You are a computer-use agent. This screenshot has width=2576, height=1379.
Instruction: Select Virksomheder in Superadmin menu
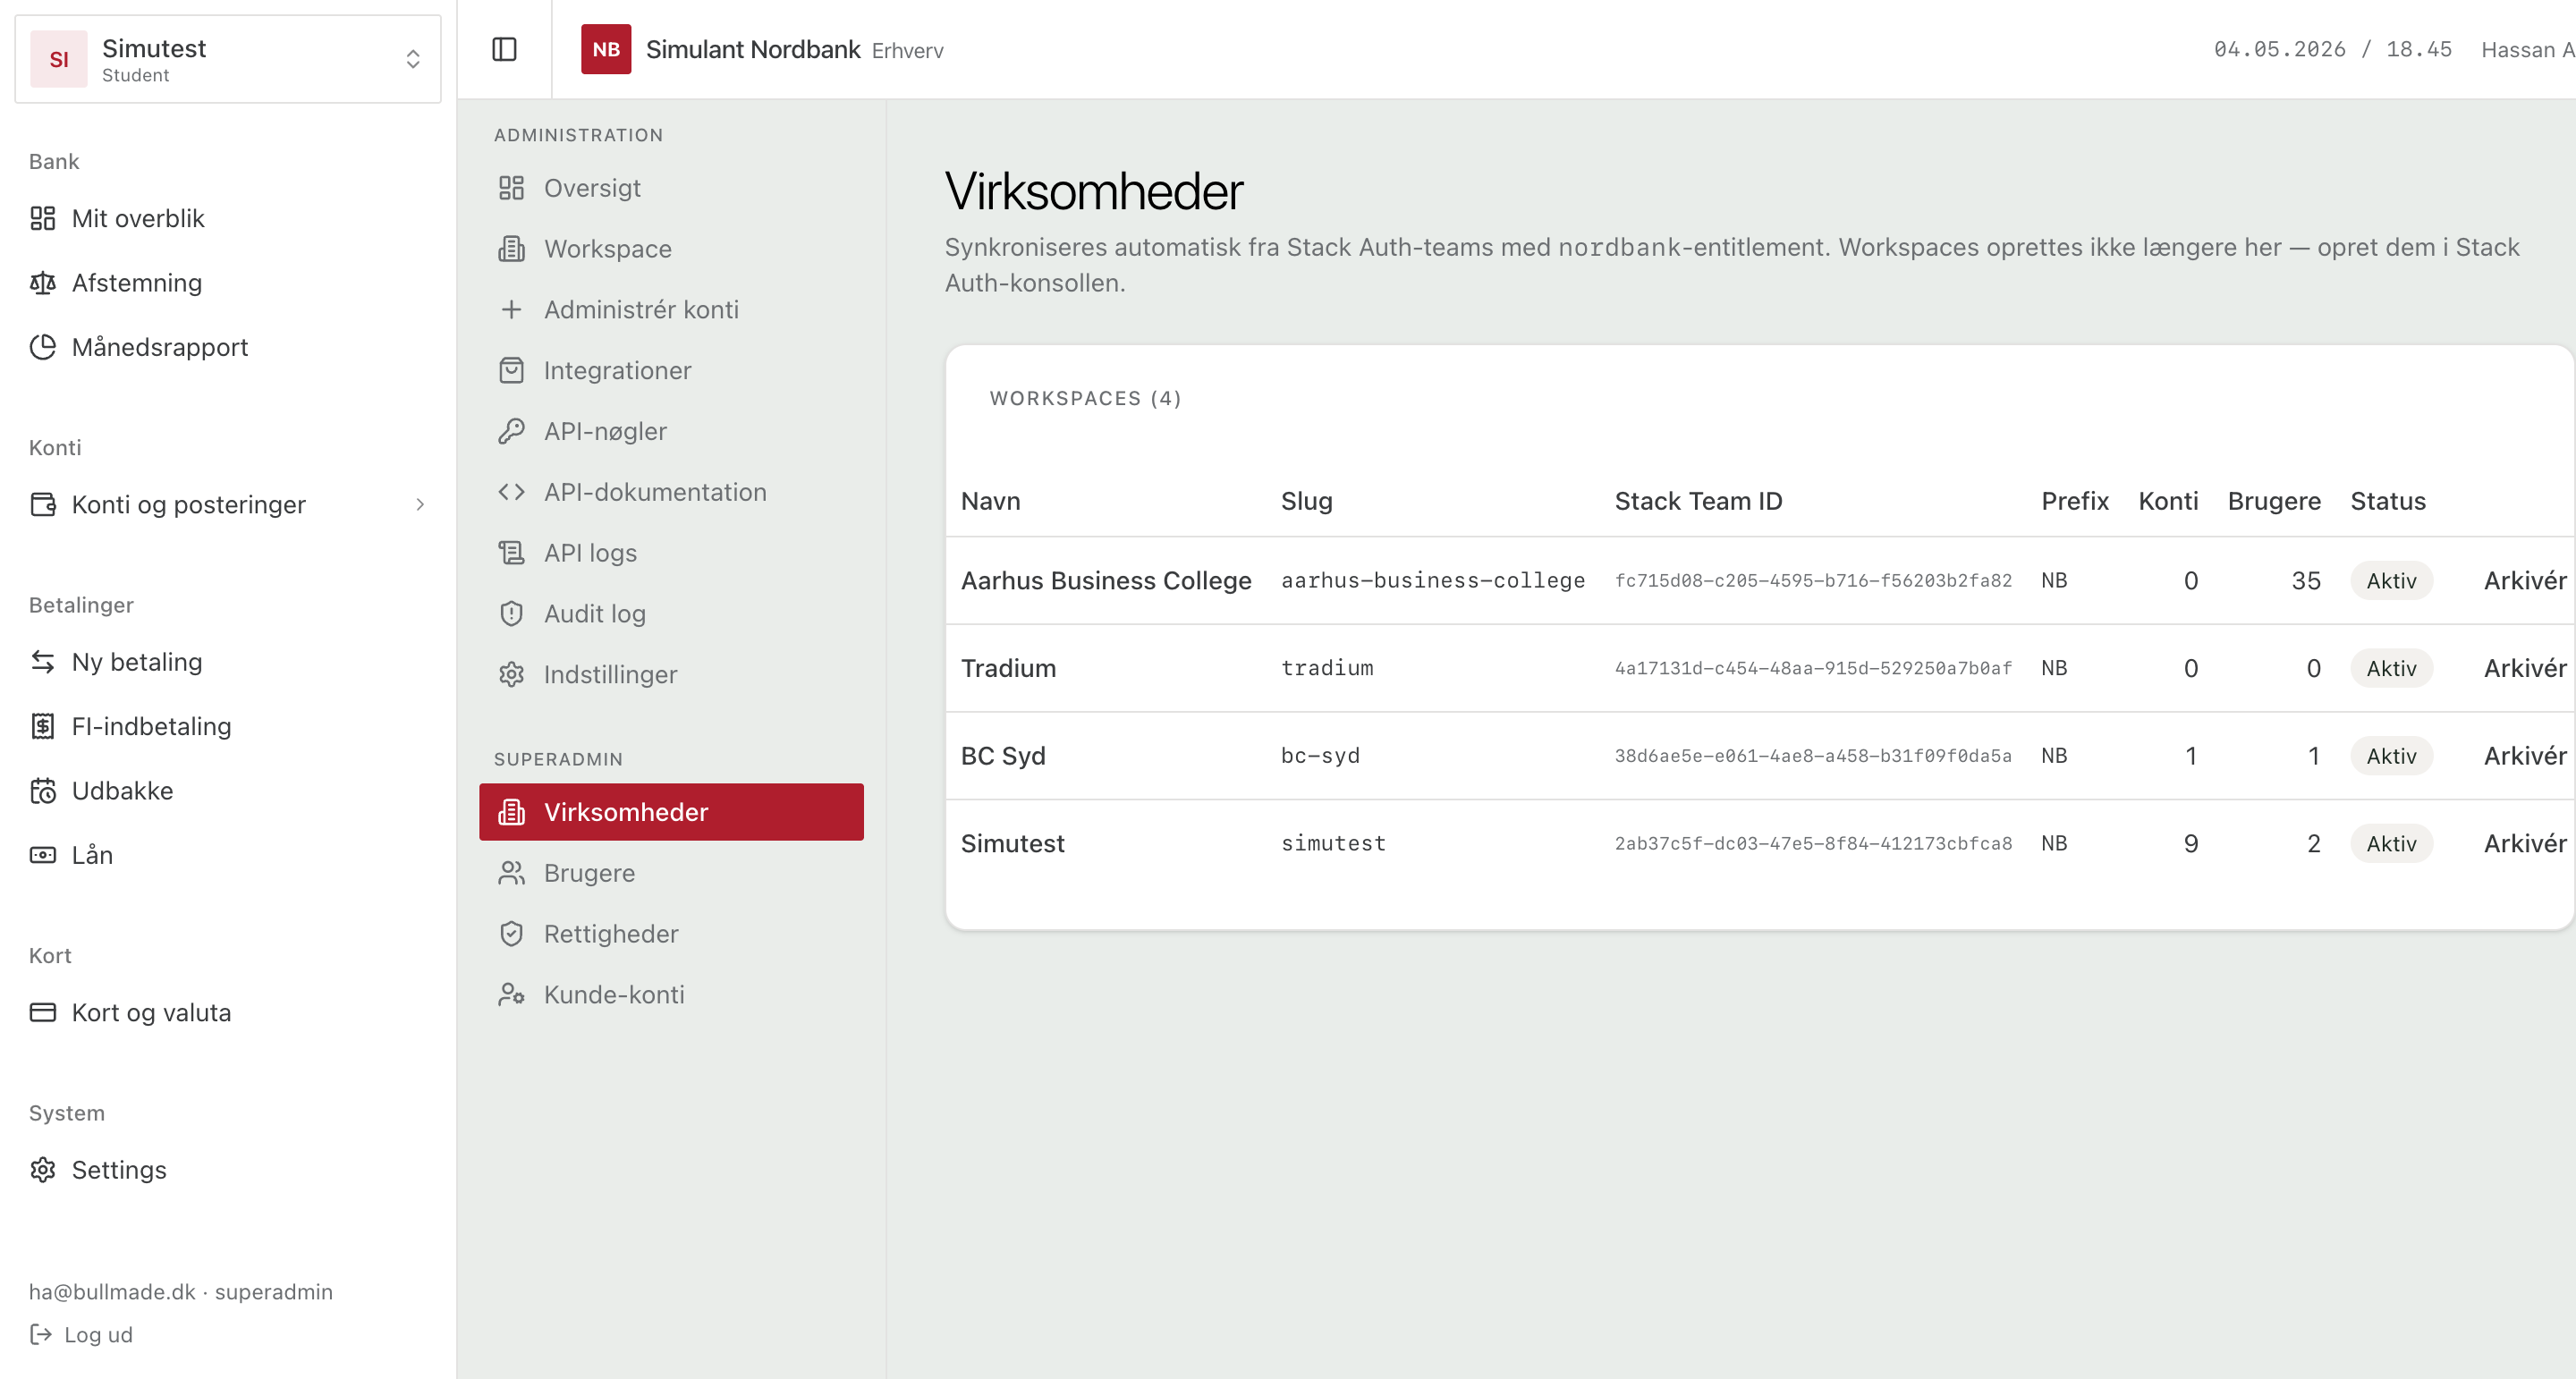pyautogui.click(x=671, y=812)
